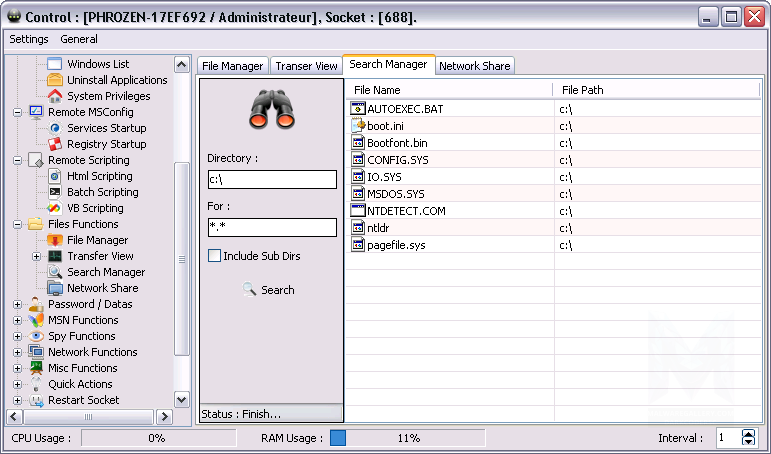
Task: Expand the Password / Datas node
Action: [18, 304]
